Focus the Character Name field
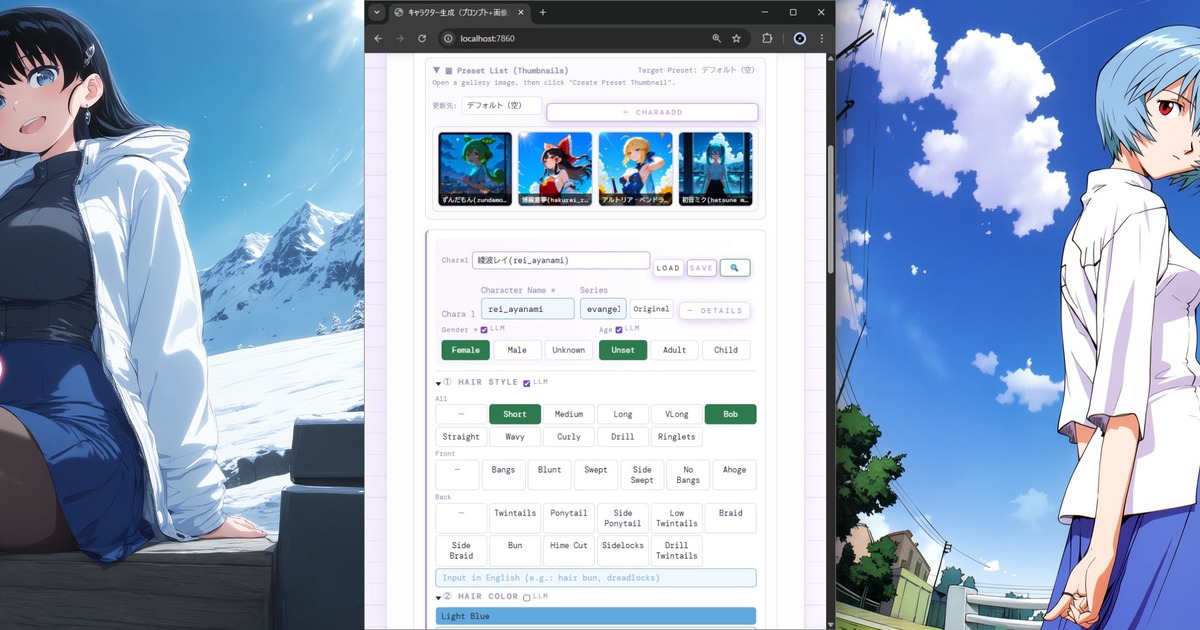 (528, 309)
